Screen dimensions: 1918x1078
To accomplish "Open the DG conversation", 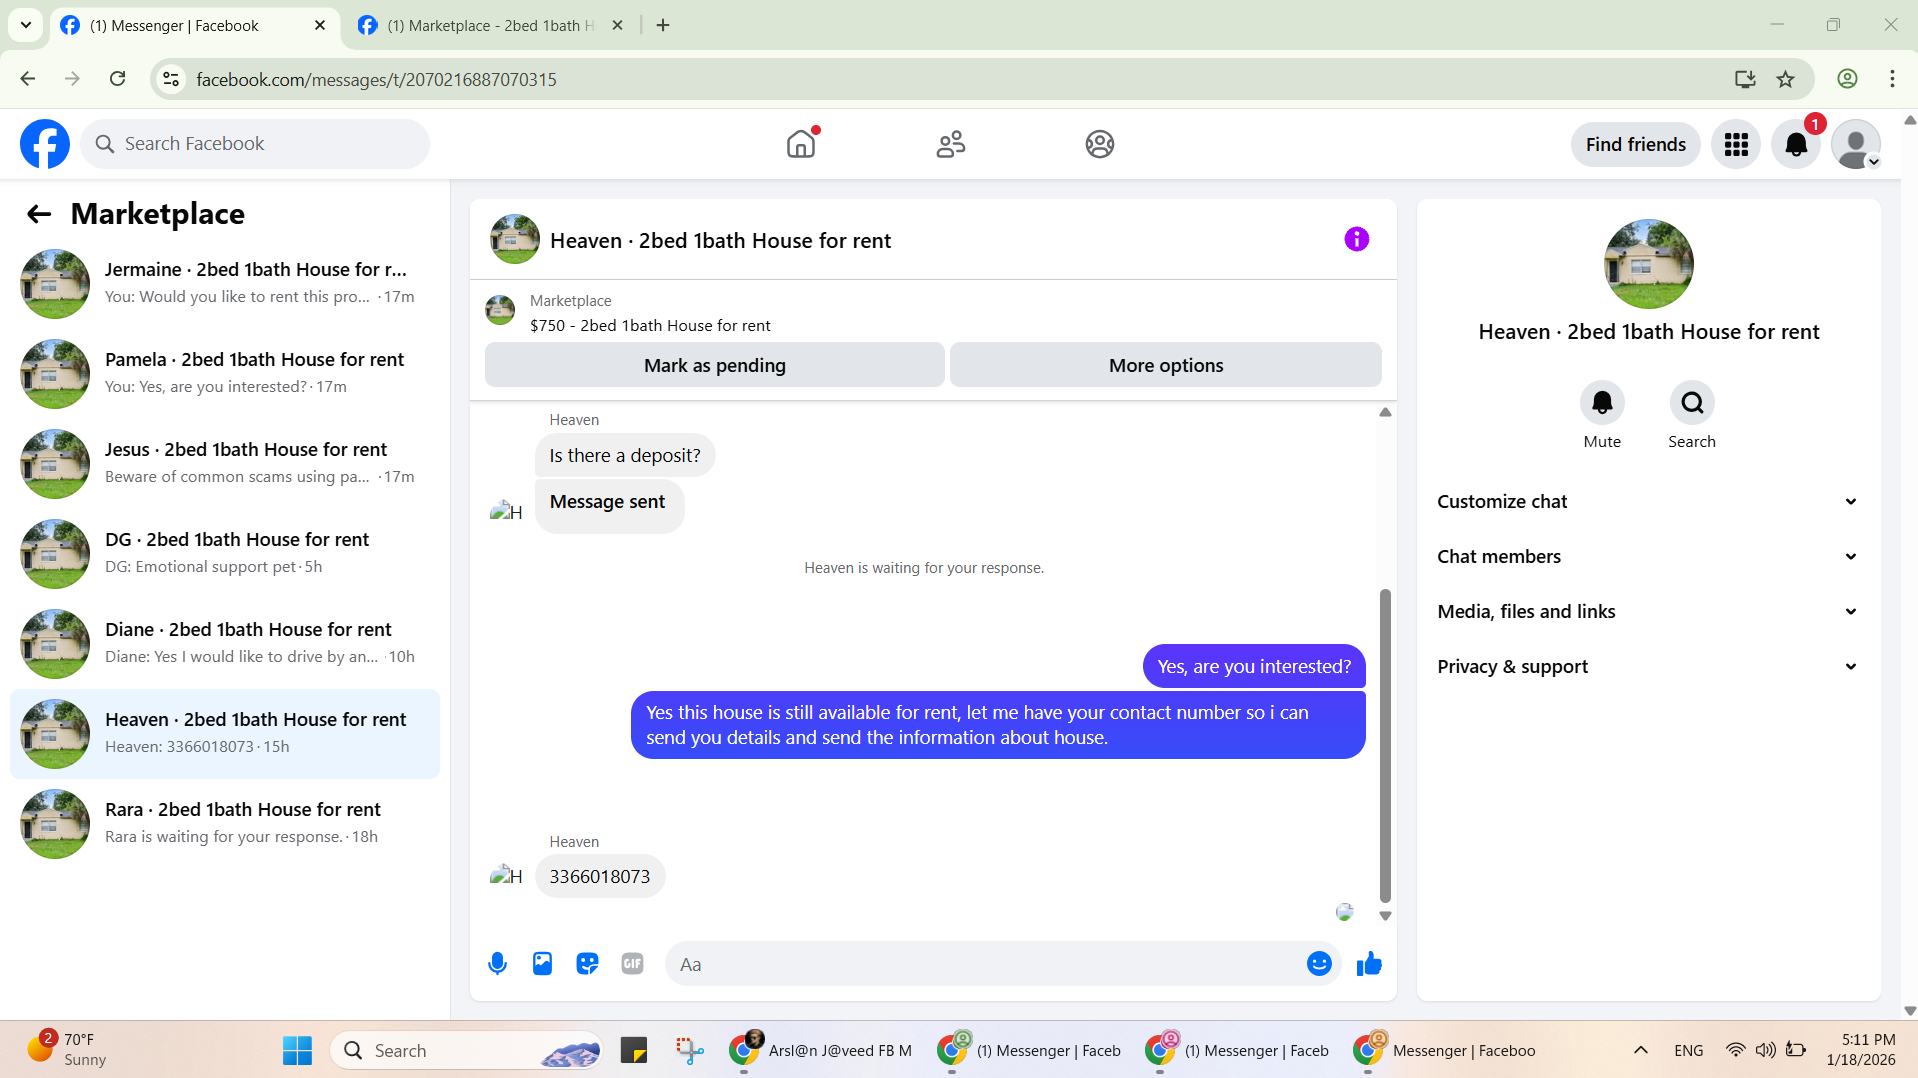I will click(225, 554).
